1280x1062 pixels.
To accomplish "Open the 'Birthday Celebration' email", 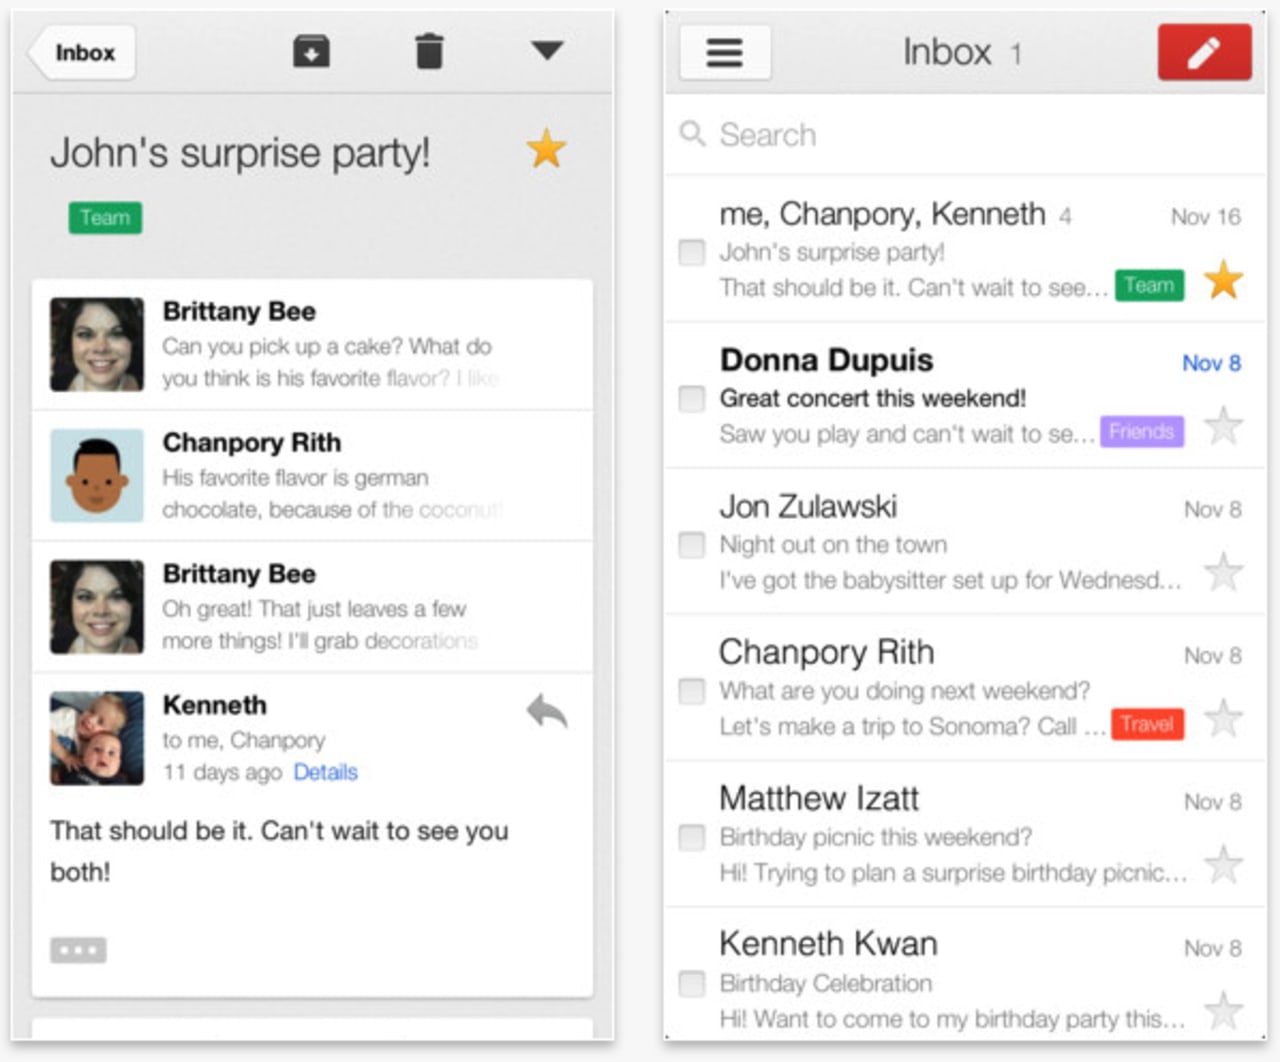I will pyautogui.click(x=965, y=975).
